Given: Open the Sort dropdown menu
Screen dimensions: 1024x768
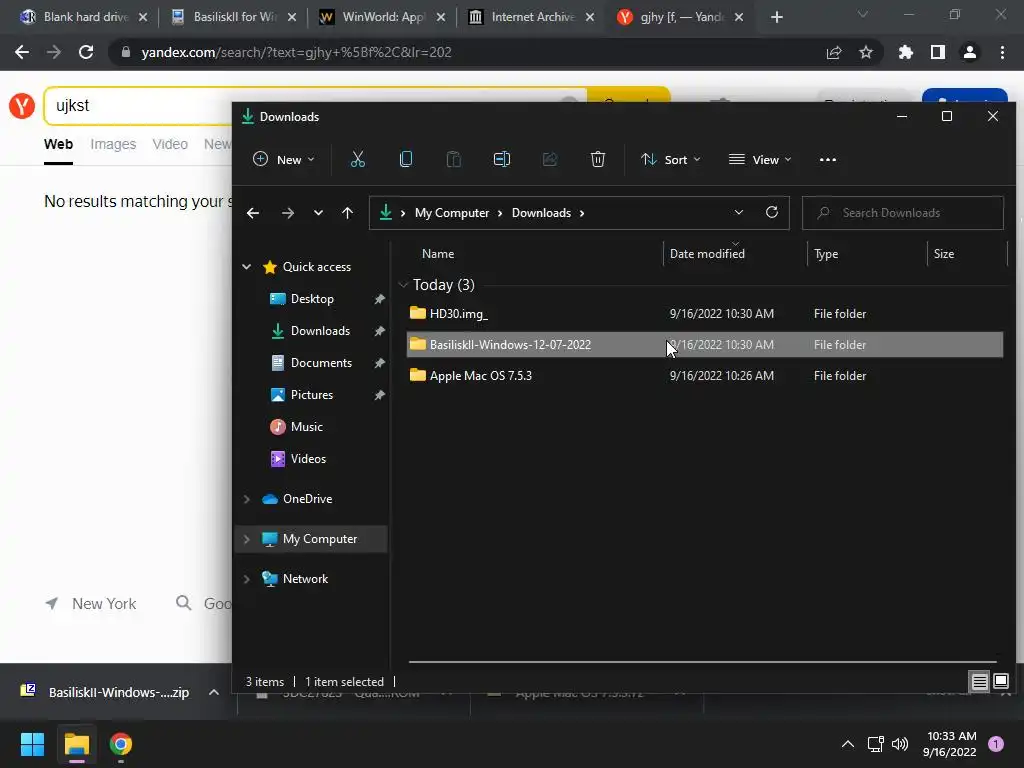Looking at the screenshot, I should pyautogui.click(x=671, y=159).
